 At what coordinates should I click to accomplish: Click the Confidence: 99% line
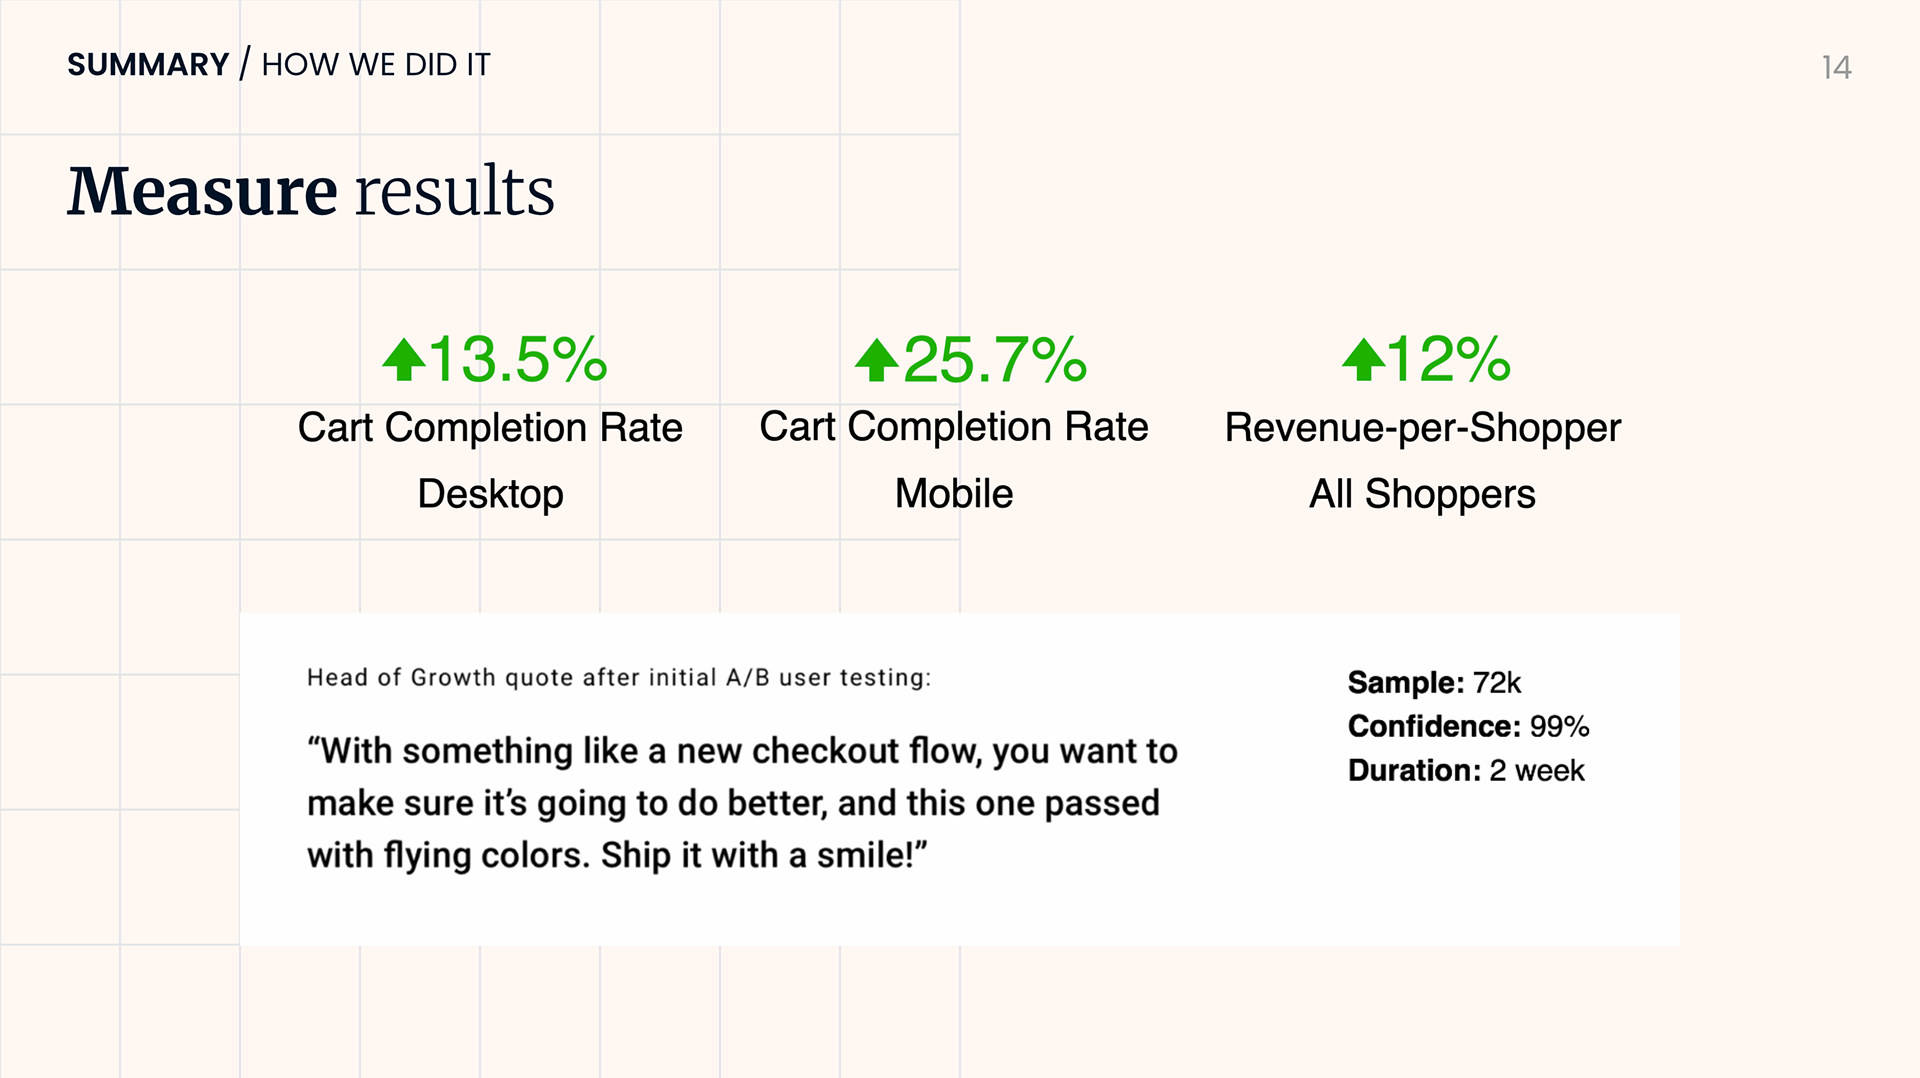click(1468, 727)
